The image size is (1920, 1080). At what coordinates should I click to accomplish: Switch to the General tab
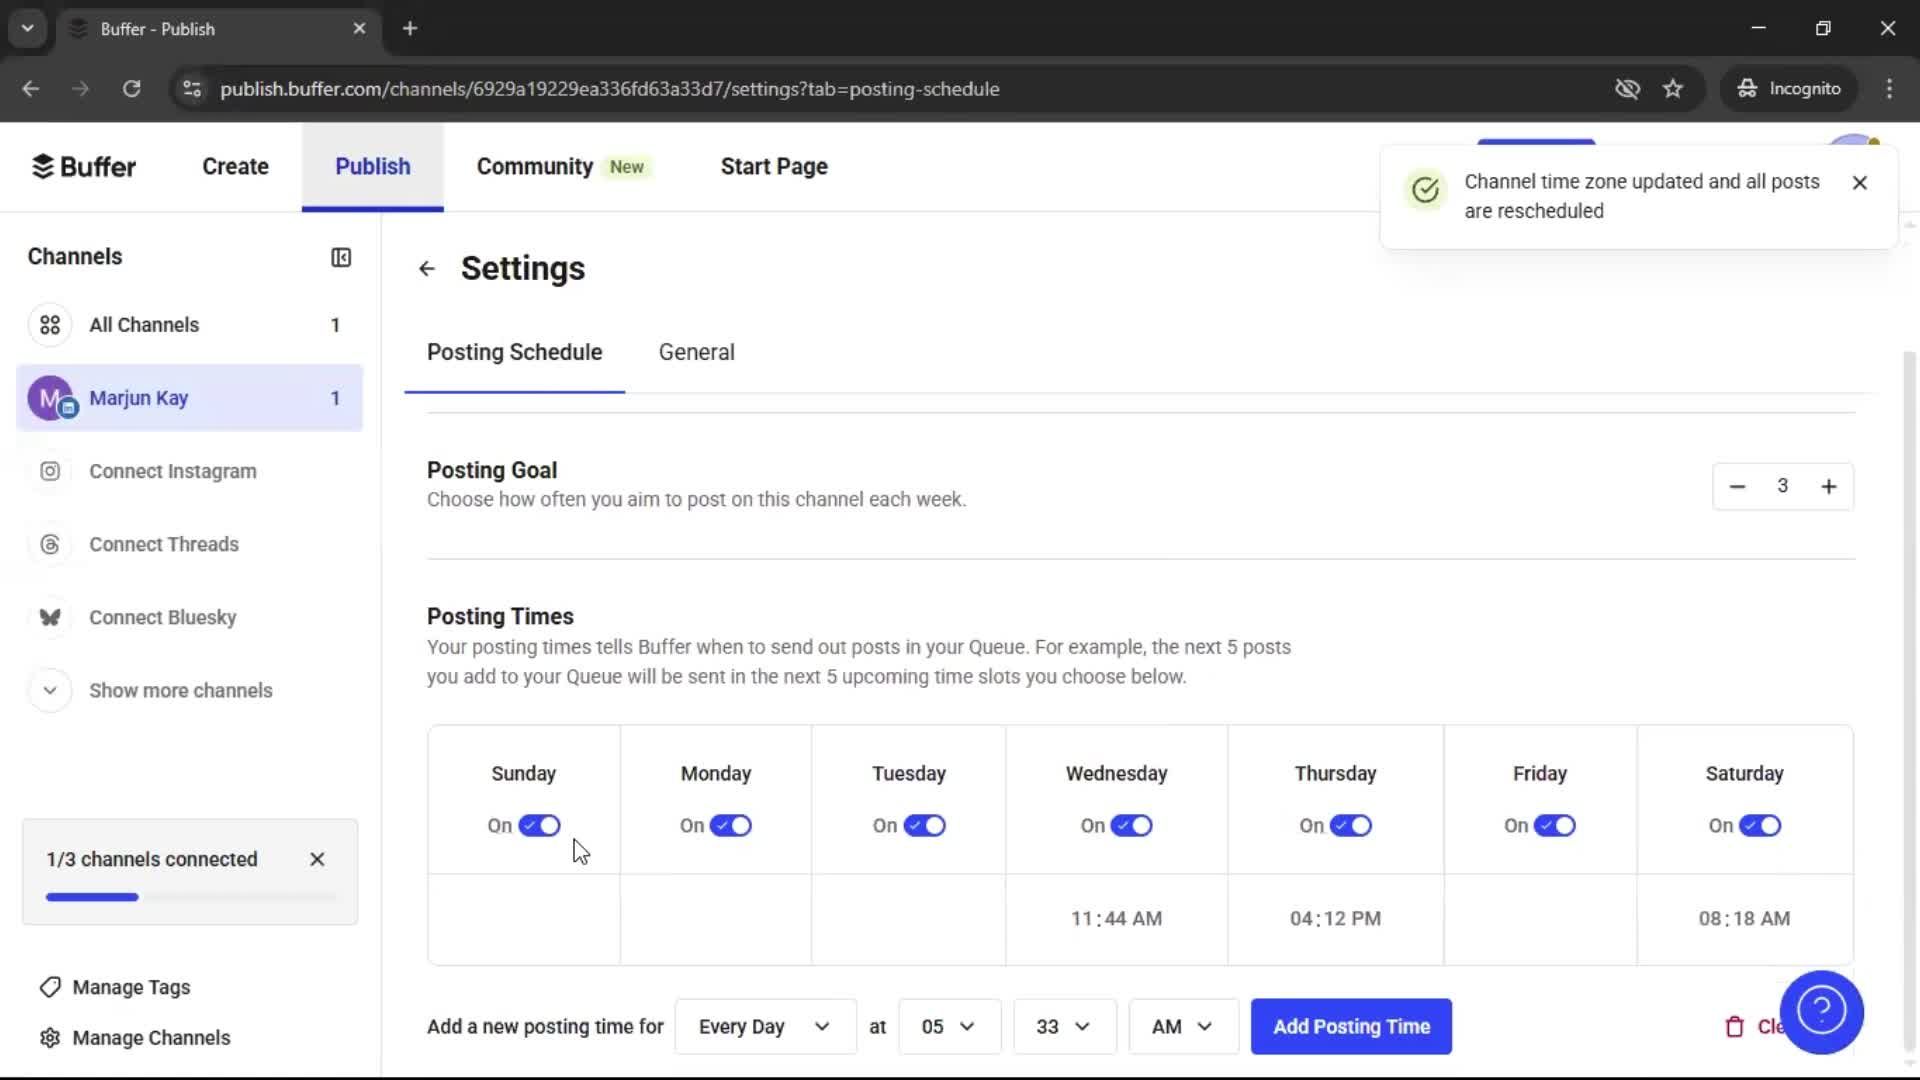[x=696, y=352]
